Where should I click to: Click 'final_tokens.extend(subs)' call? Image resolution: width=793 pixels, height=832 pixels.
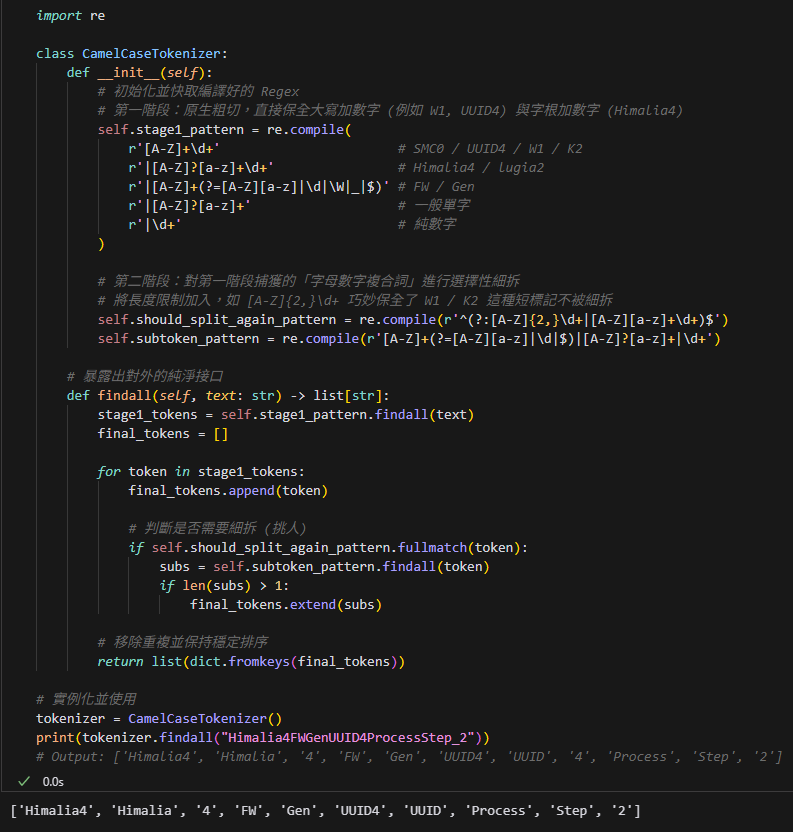click(x=286, y=604)
